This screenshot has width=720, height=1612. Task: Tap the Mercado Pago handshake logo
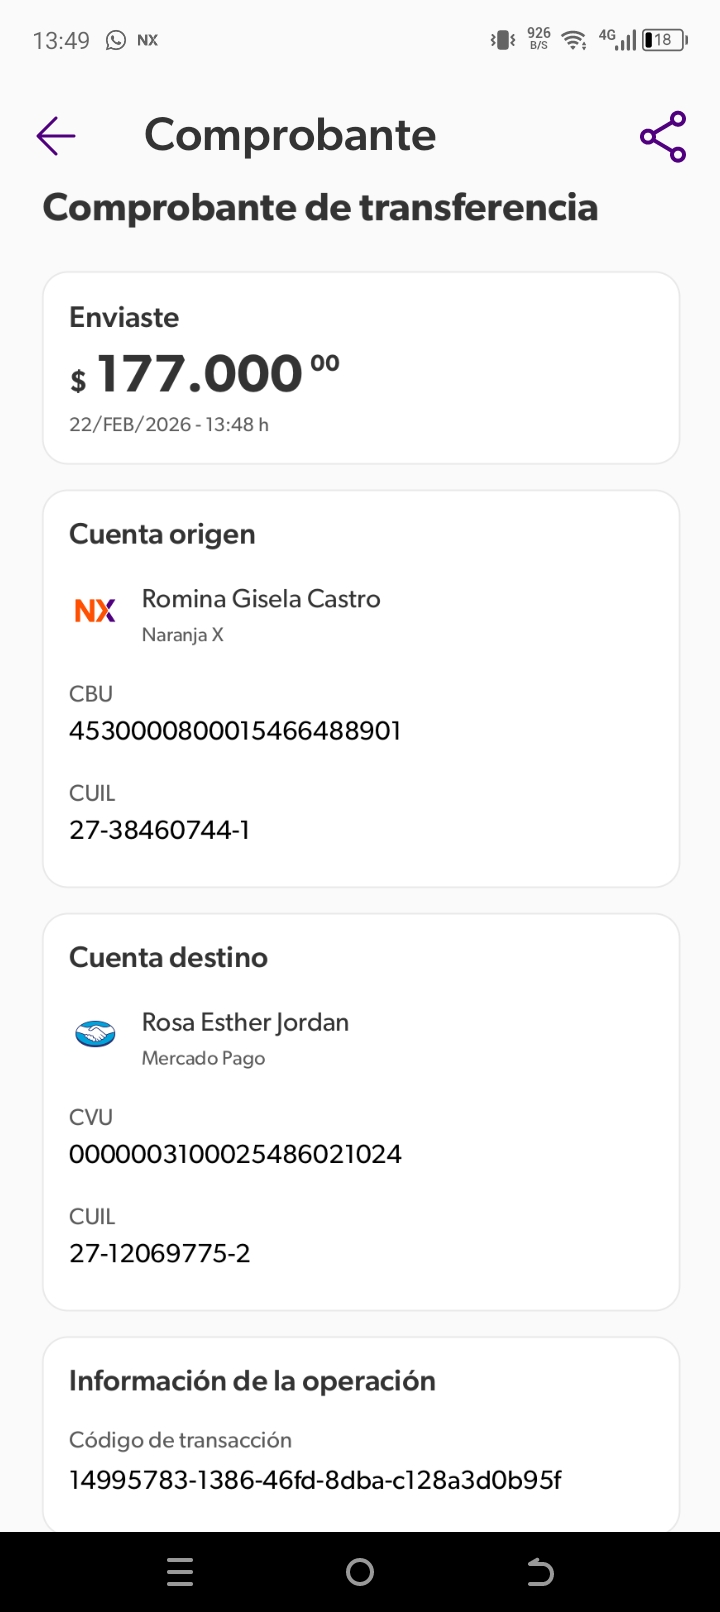point(95,1034)
